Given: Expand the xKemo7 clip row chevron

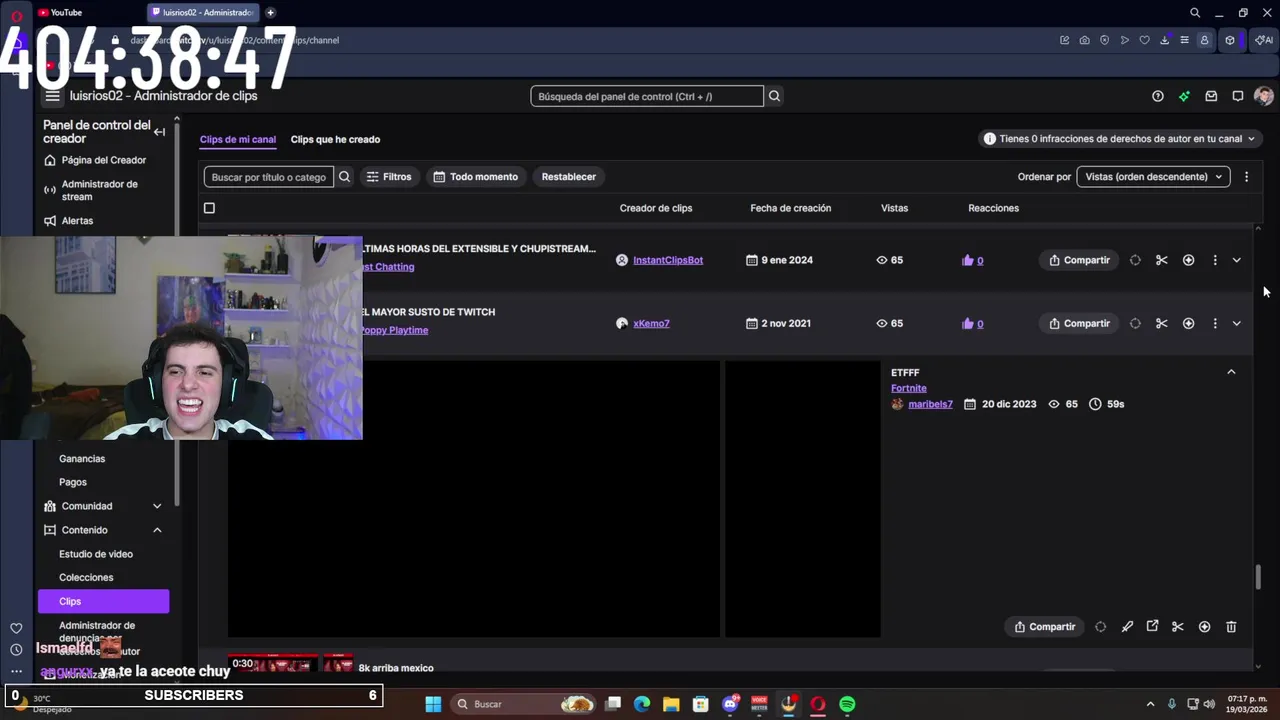Looking at the screenshot, I should pyautogui.click(x=1237, y=323).
